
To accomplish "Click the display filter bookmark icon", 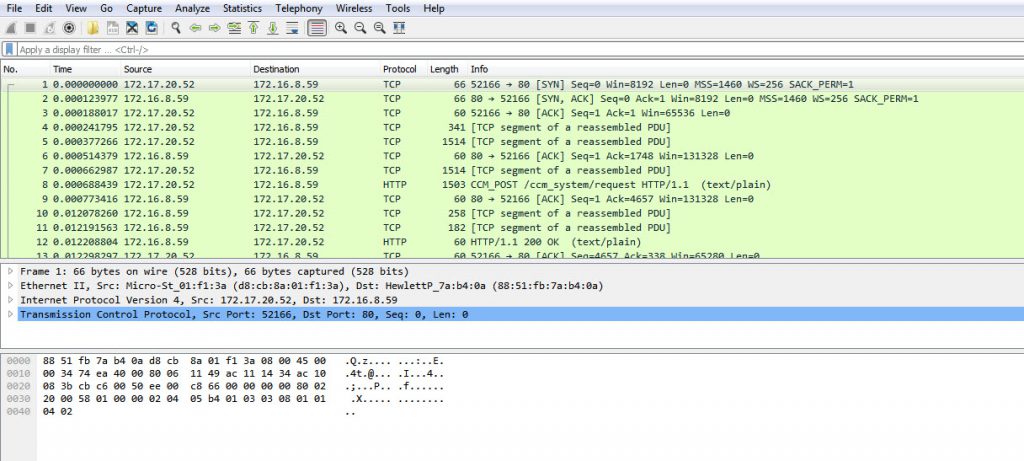I will [x=9, y=49].
